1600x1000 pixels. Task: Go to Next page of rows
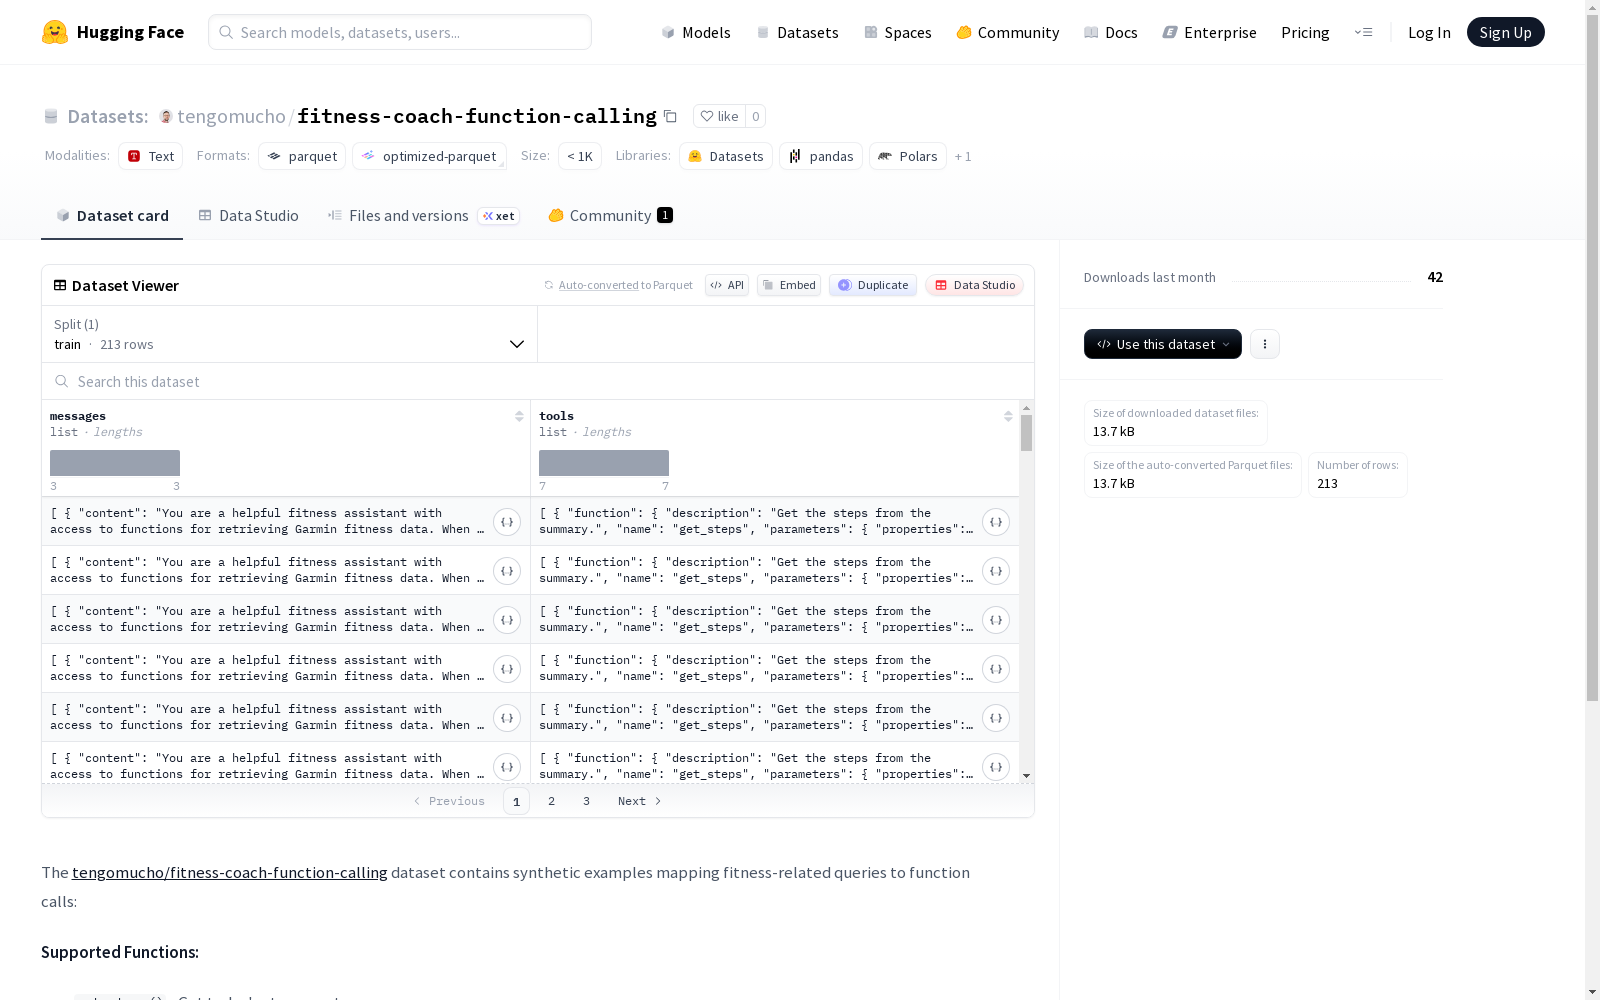[x=640, y=801]
